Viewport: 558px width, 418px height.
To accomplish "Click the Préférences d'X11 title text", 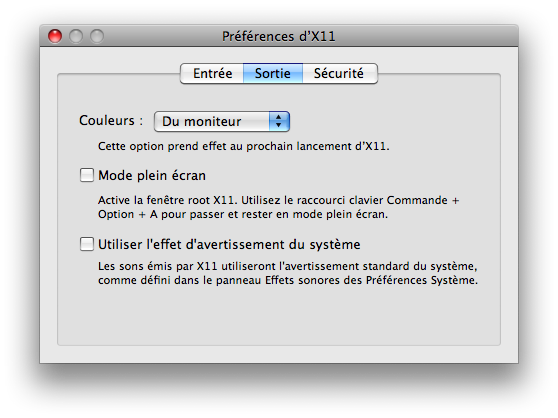I will pos(279,36).
